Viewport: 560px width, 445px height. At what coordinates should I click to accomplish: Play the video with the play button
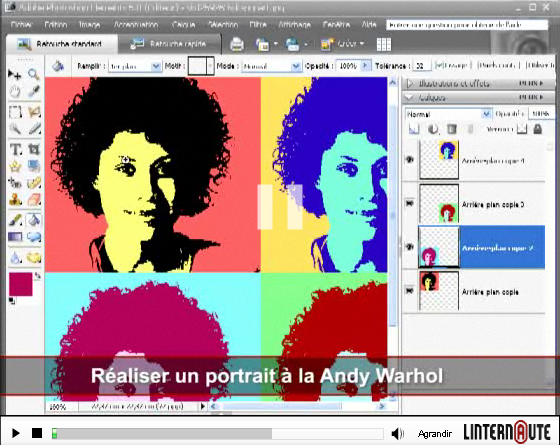(x=15, y=433)
